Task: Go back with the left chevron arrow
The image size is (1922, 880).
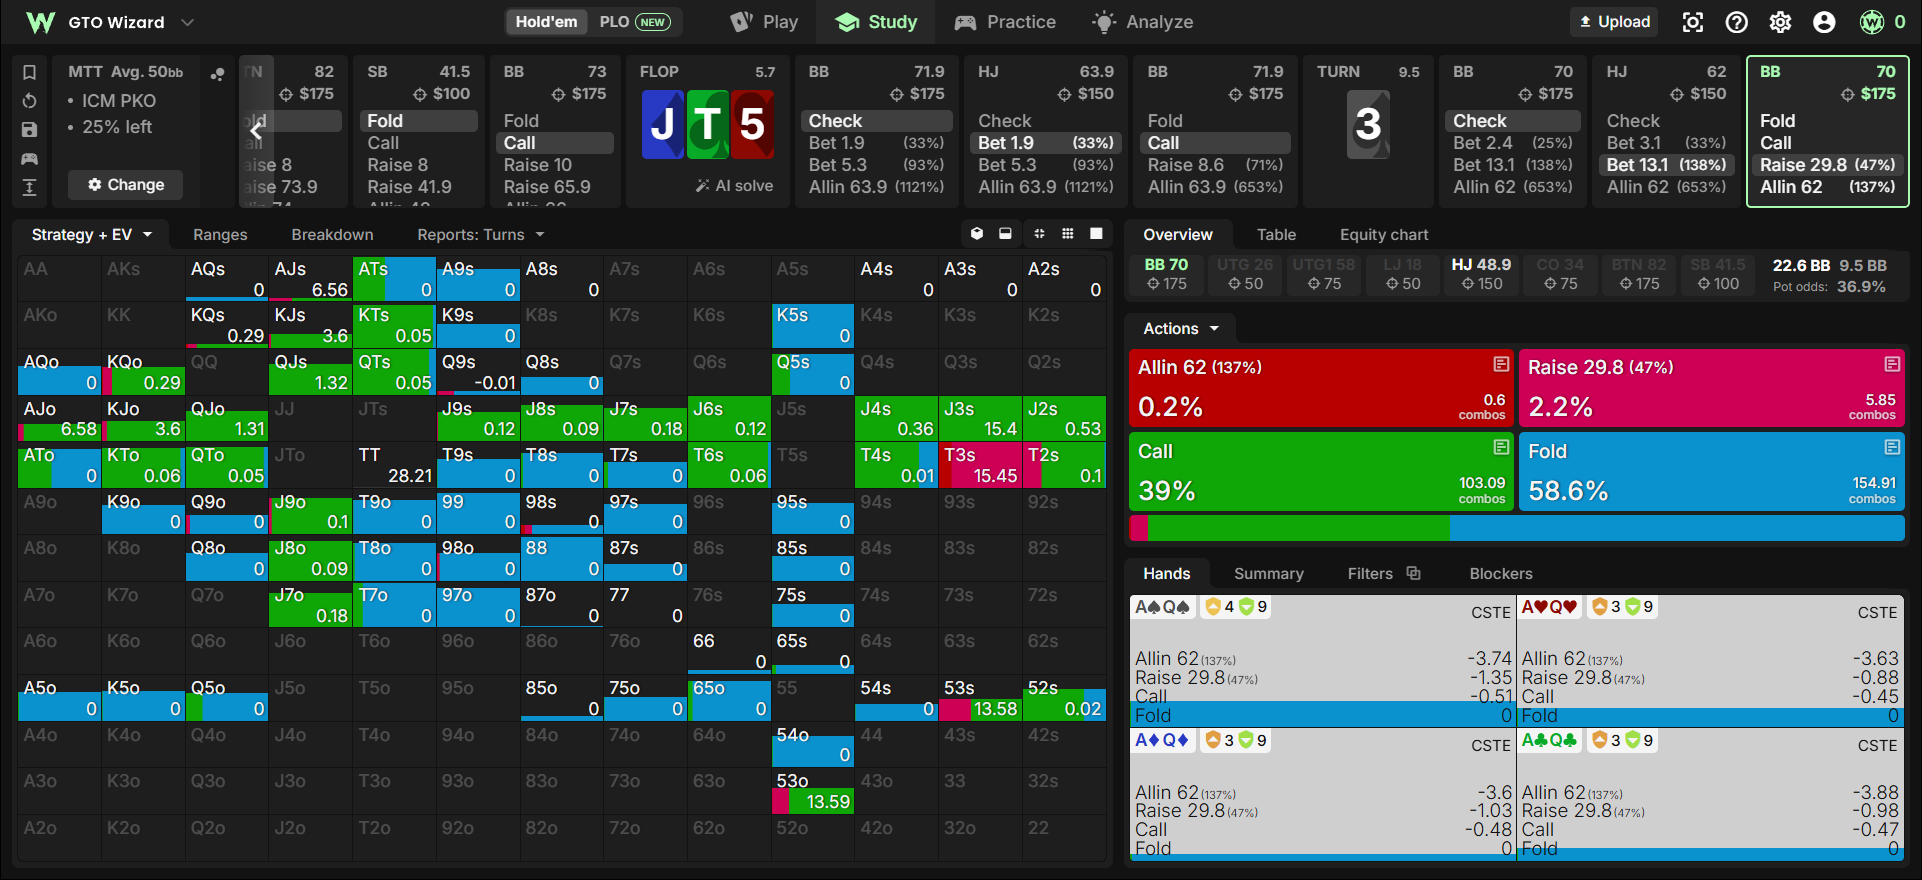Action: point(257,130)
